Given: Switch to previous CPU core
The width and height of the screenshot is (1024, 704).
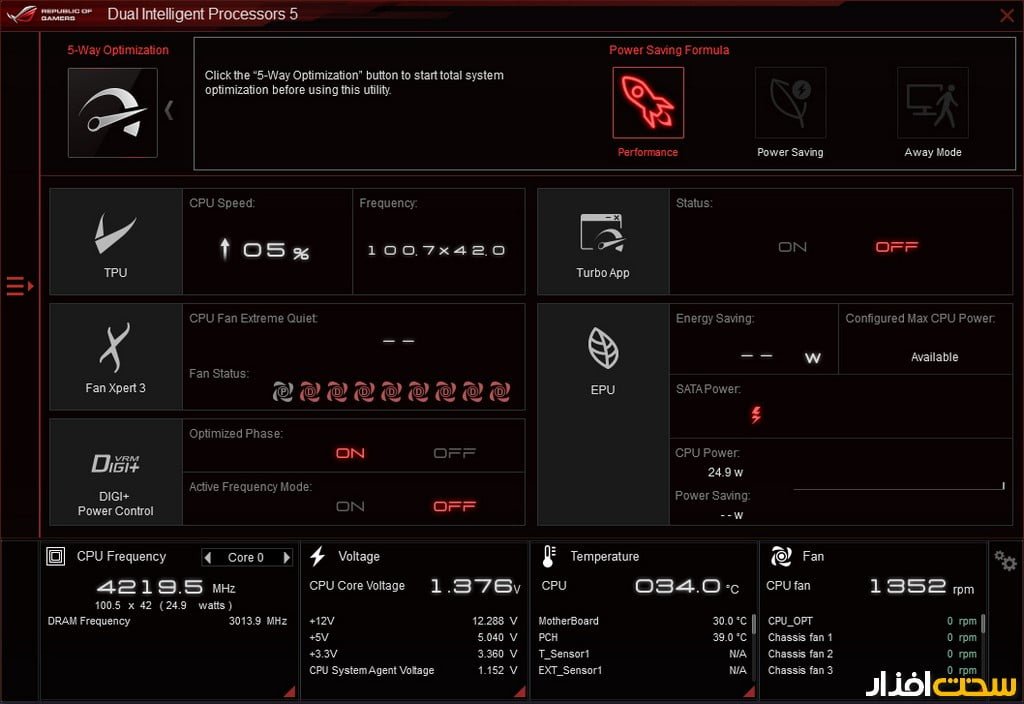Looking at the screenshot, I should (207, 557).
